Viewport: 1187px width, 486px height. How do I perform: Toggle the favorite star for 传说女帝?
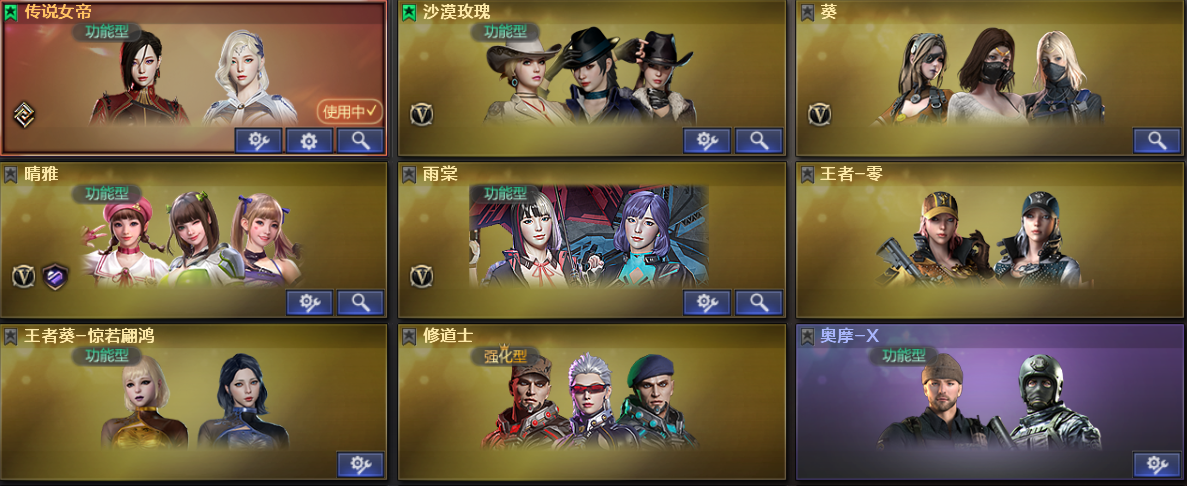tap(11, 13)
